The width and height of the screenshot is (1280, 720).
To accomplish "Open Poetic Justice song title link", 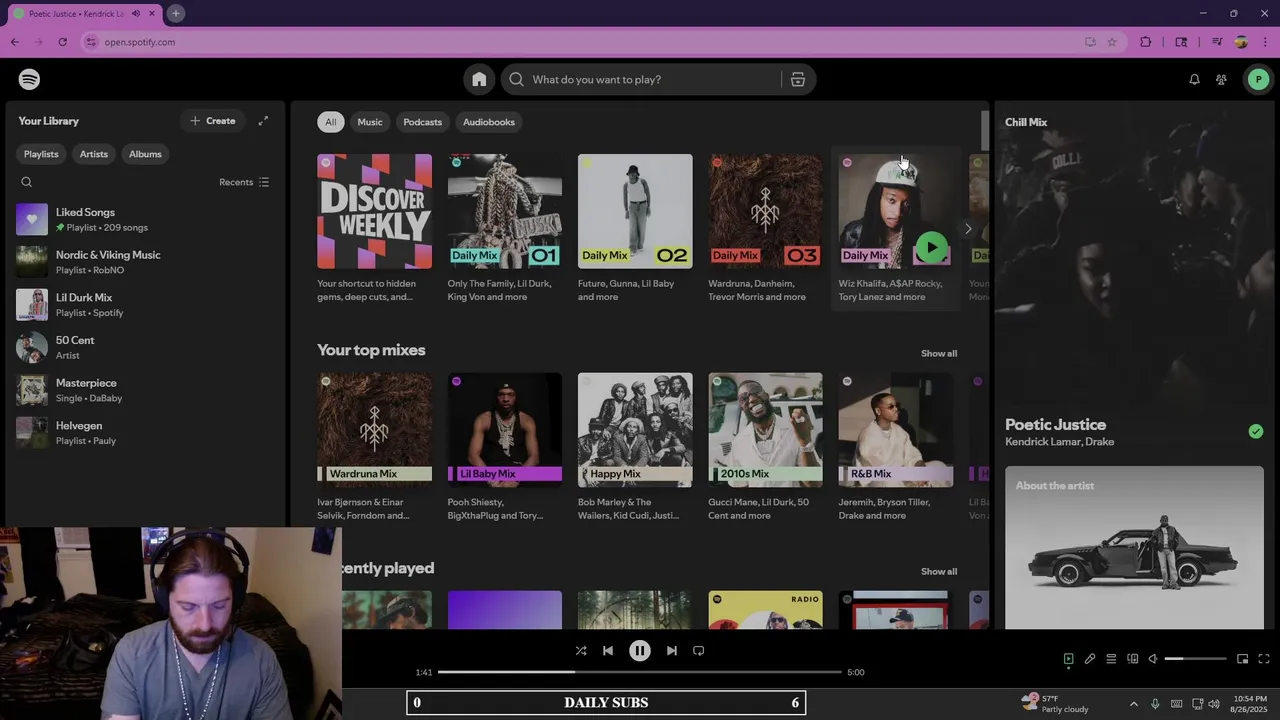I will (1055, 424).
